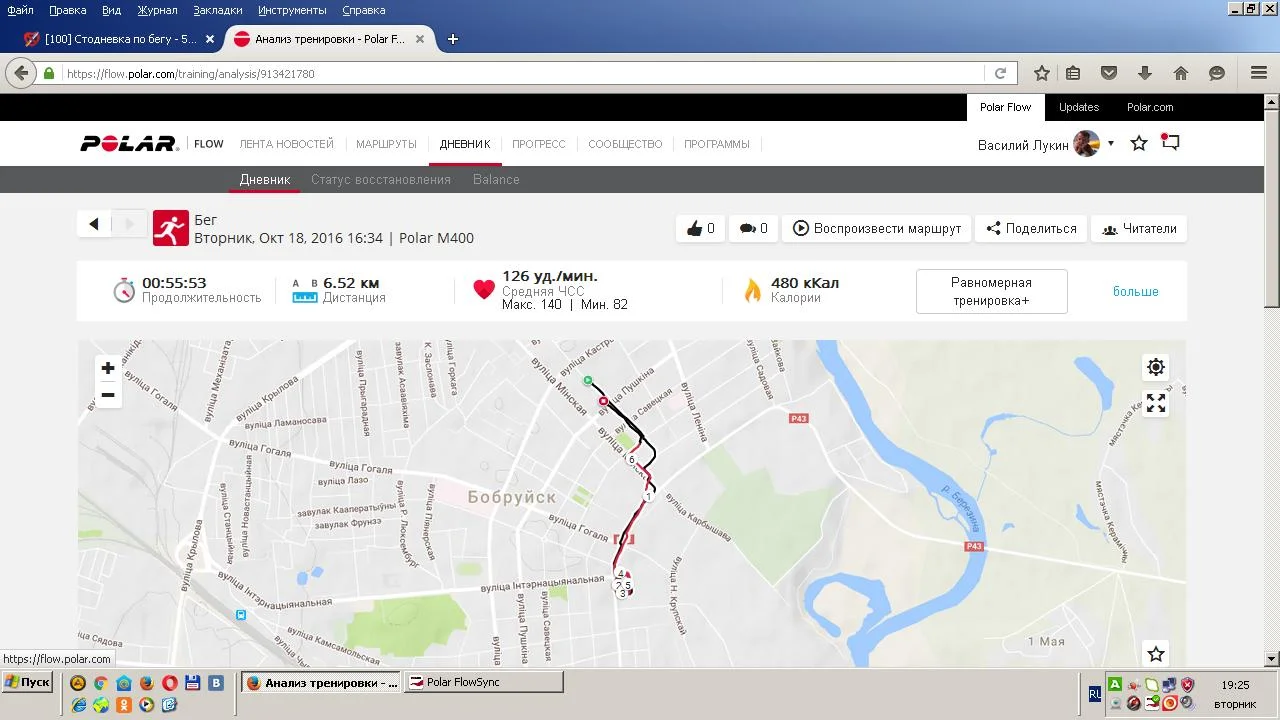Click the 'больше' link for details

point(1136,291)
